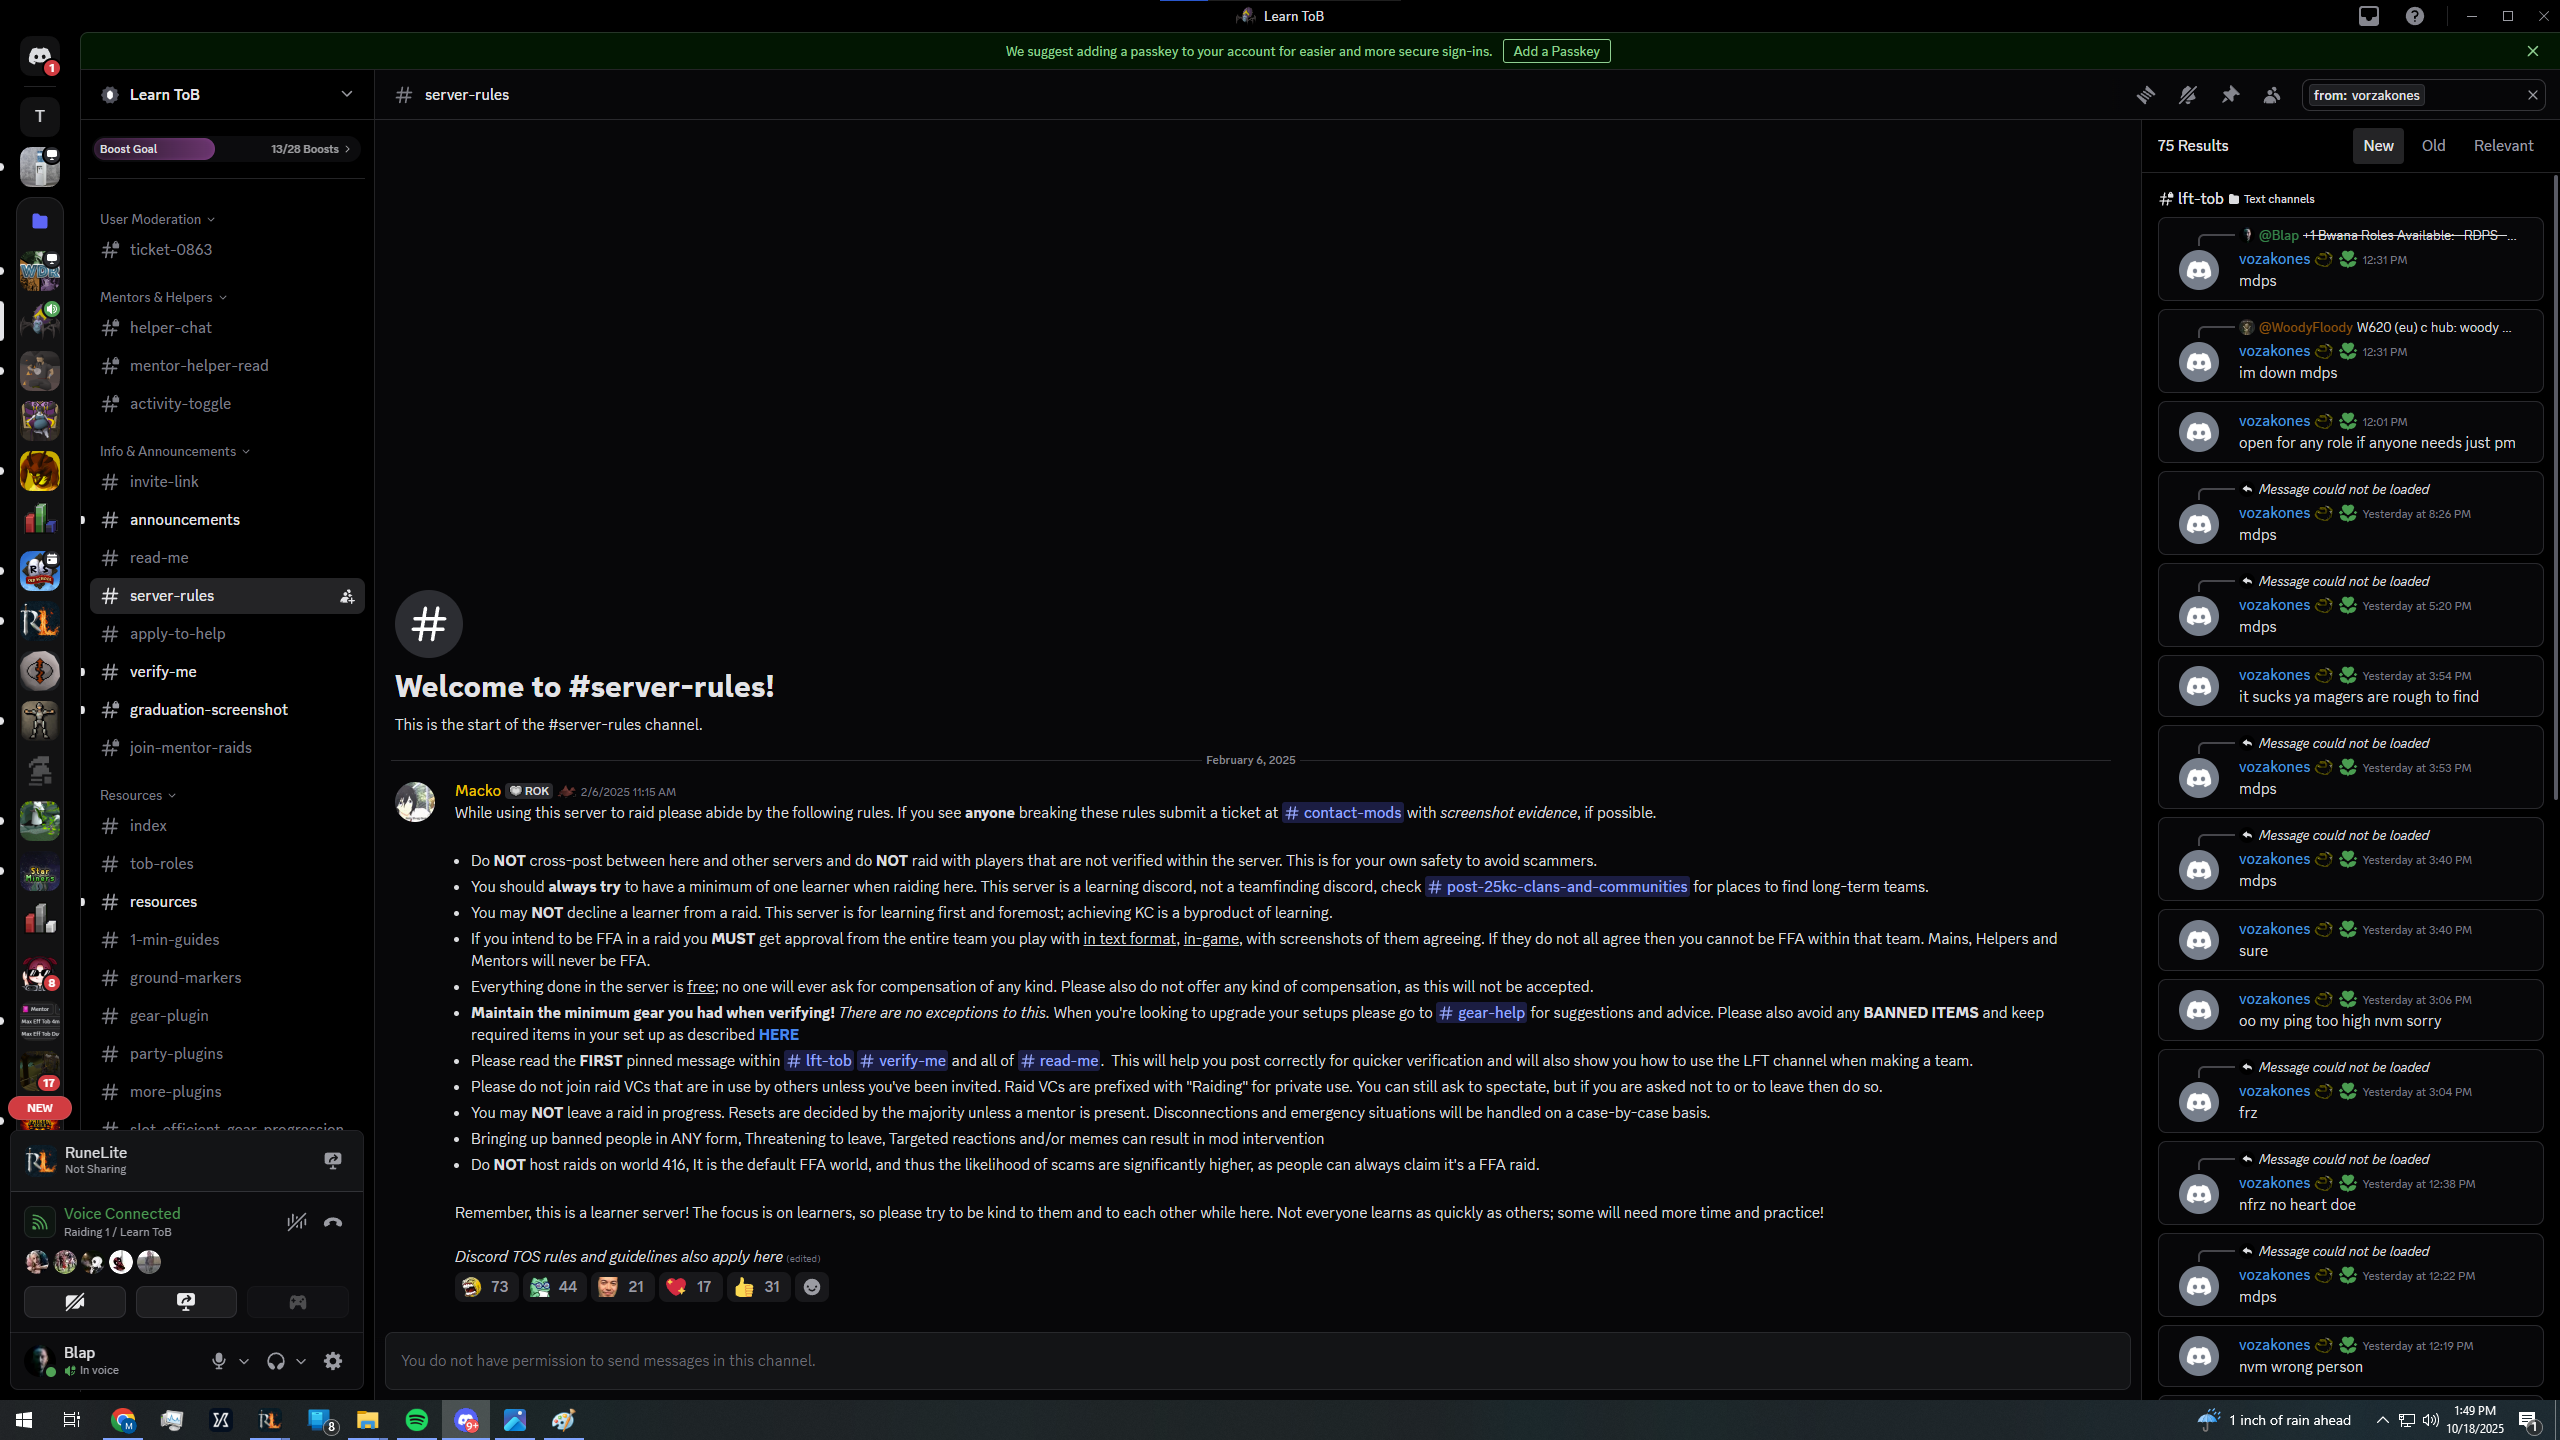This screenshot has height=1440, width=2560.
Task: Start an activity with the controller icon
Action: click(298, 1302)
